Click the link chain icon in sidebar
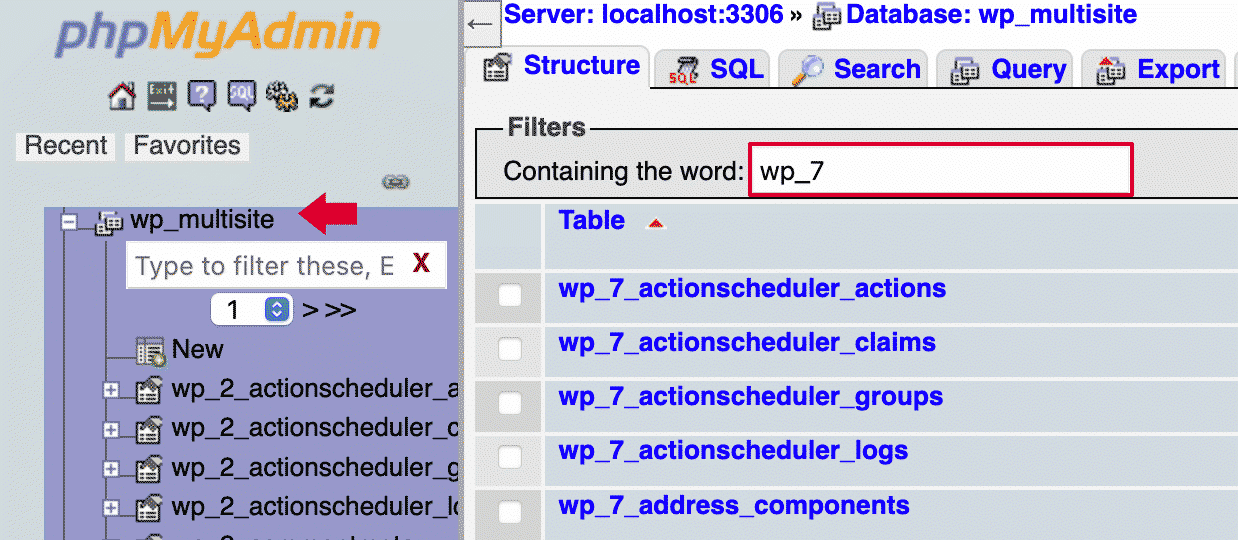Screen dimensions: 1238x540 click(396, 182)
